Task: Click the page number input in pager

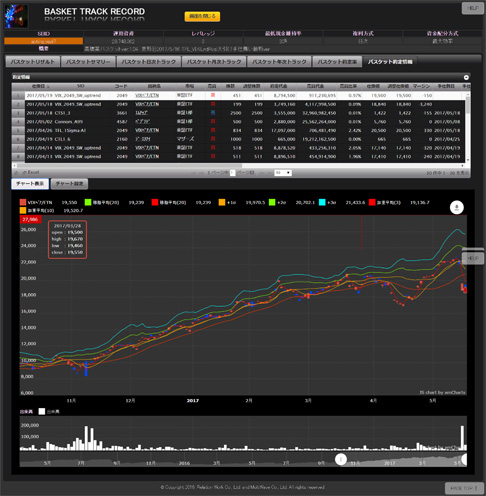Action: [x=233, y=173]
